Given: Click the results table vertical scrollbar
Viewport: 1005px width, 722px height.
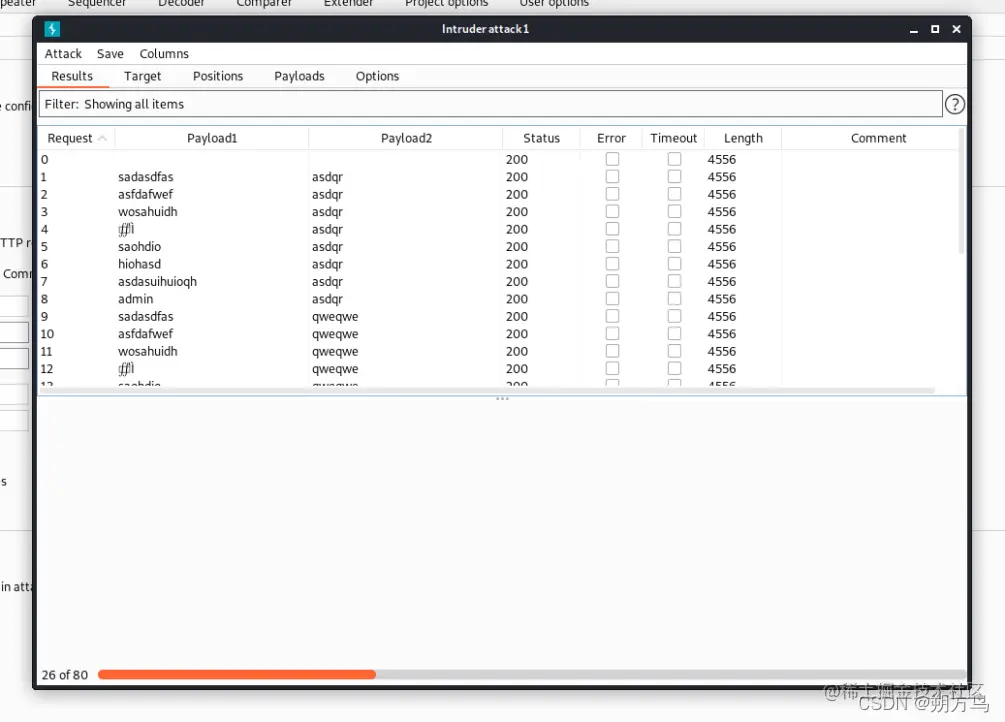Looking at the screenshot, I should [x=961, y=192].
